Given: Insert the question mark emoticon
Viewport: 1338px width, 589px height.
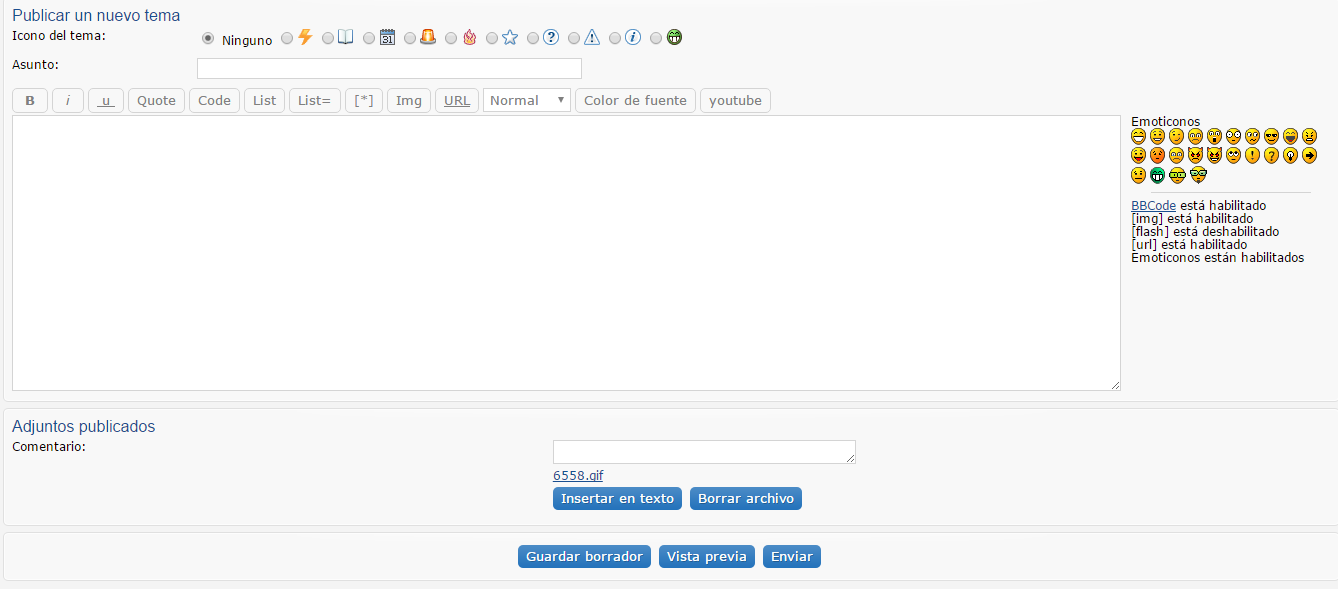Looking at the screenshot, I should (x=1271, y=155).
